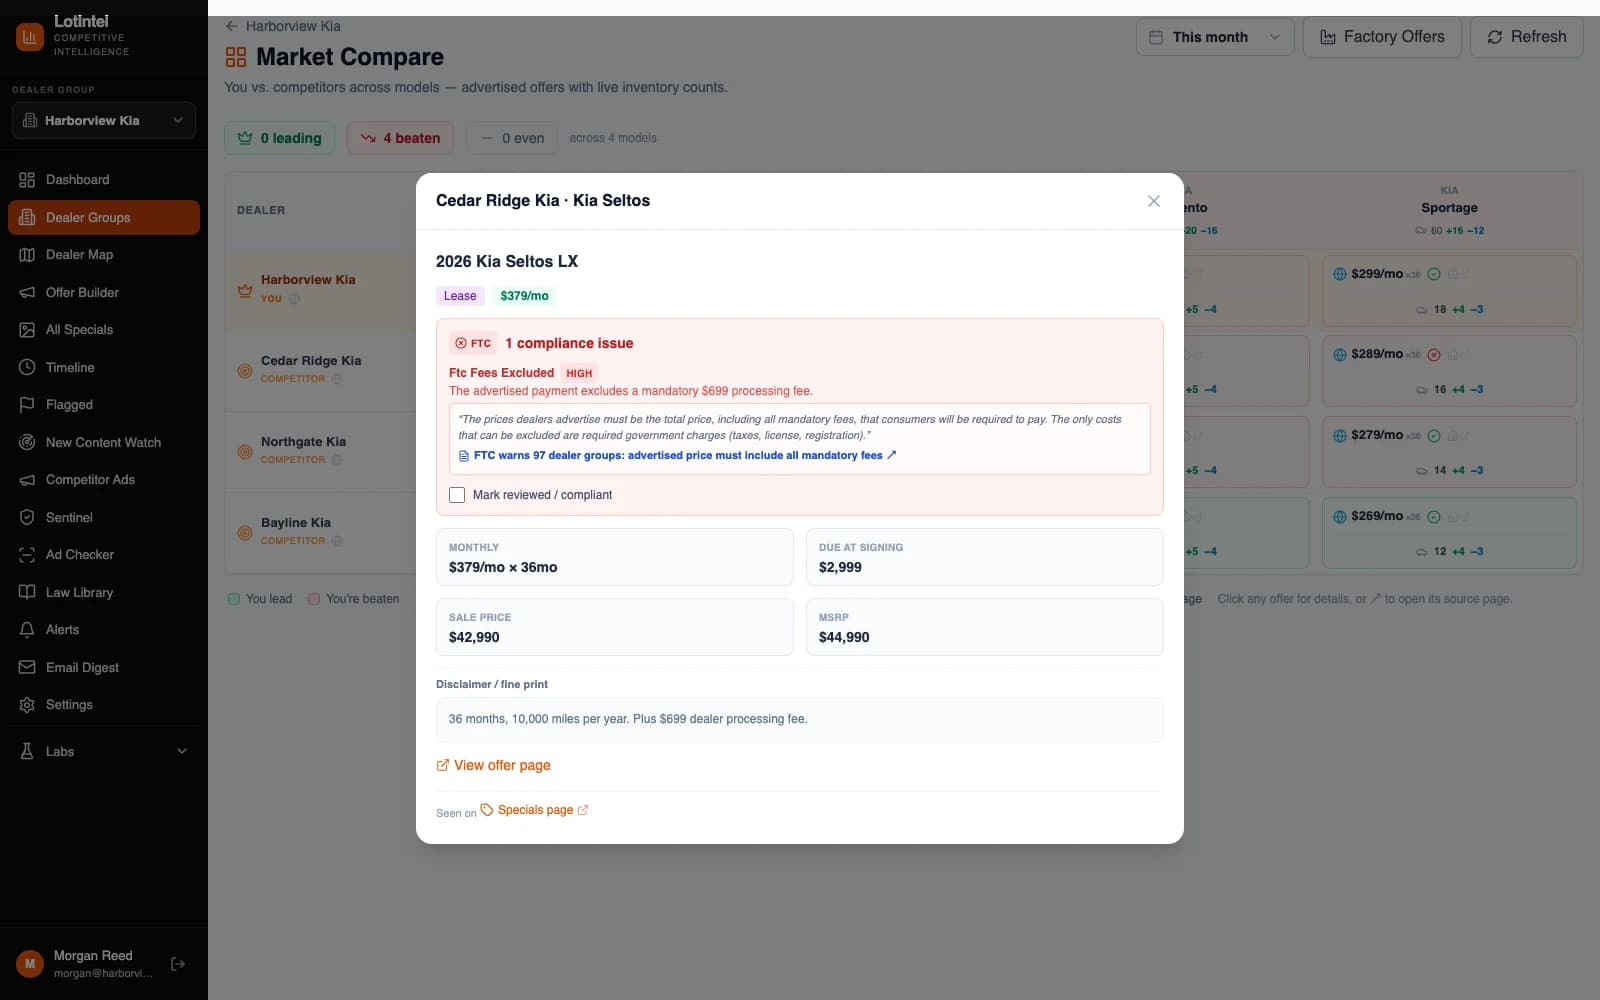This screenshot has height=1000, width=1600.
Task: Open Harborview Kia dealer group dropdown
Action: [x=103, y=120]
